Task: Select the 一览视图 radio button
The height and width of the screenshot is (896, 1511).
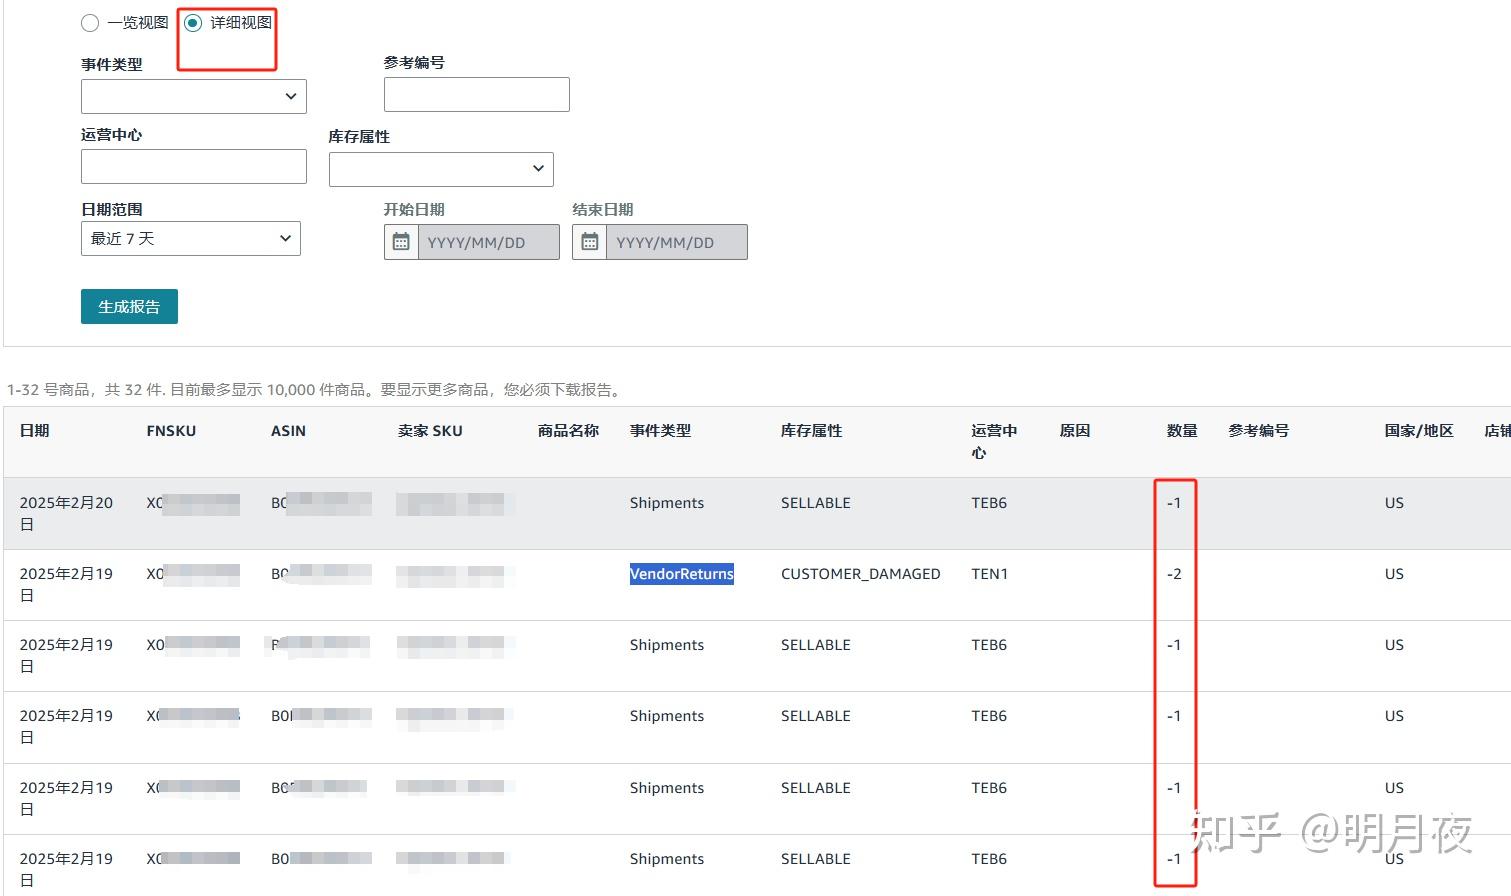Action: click(x=90, y=23)
